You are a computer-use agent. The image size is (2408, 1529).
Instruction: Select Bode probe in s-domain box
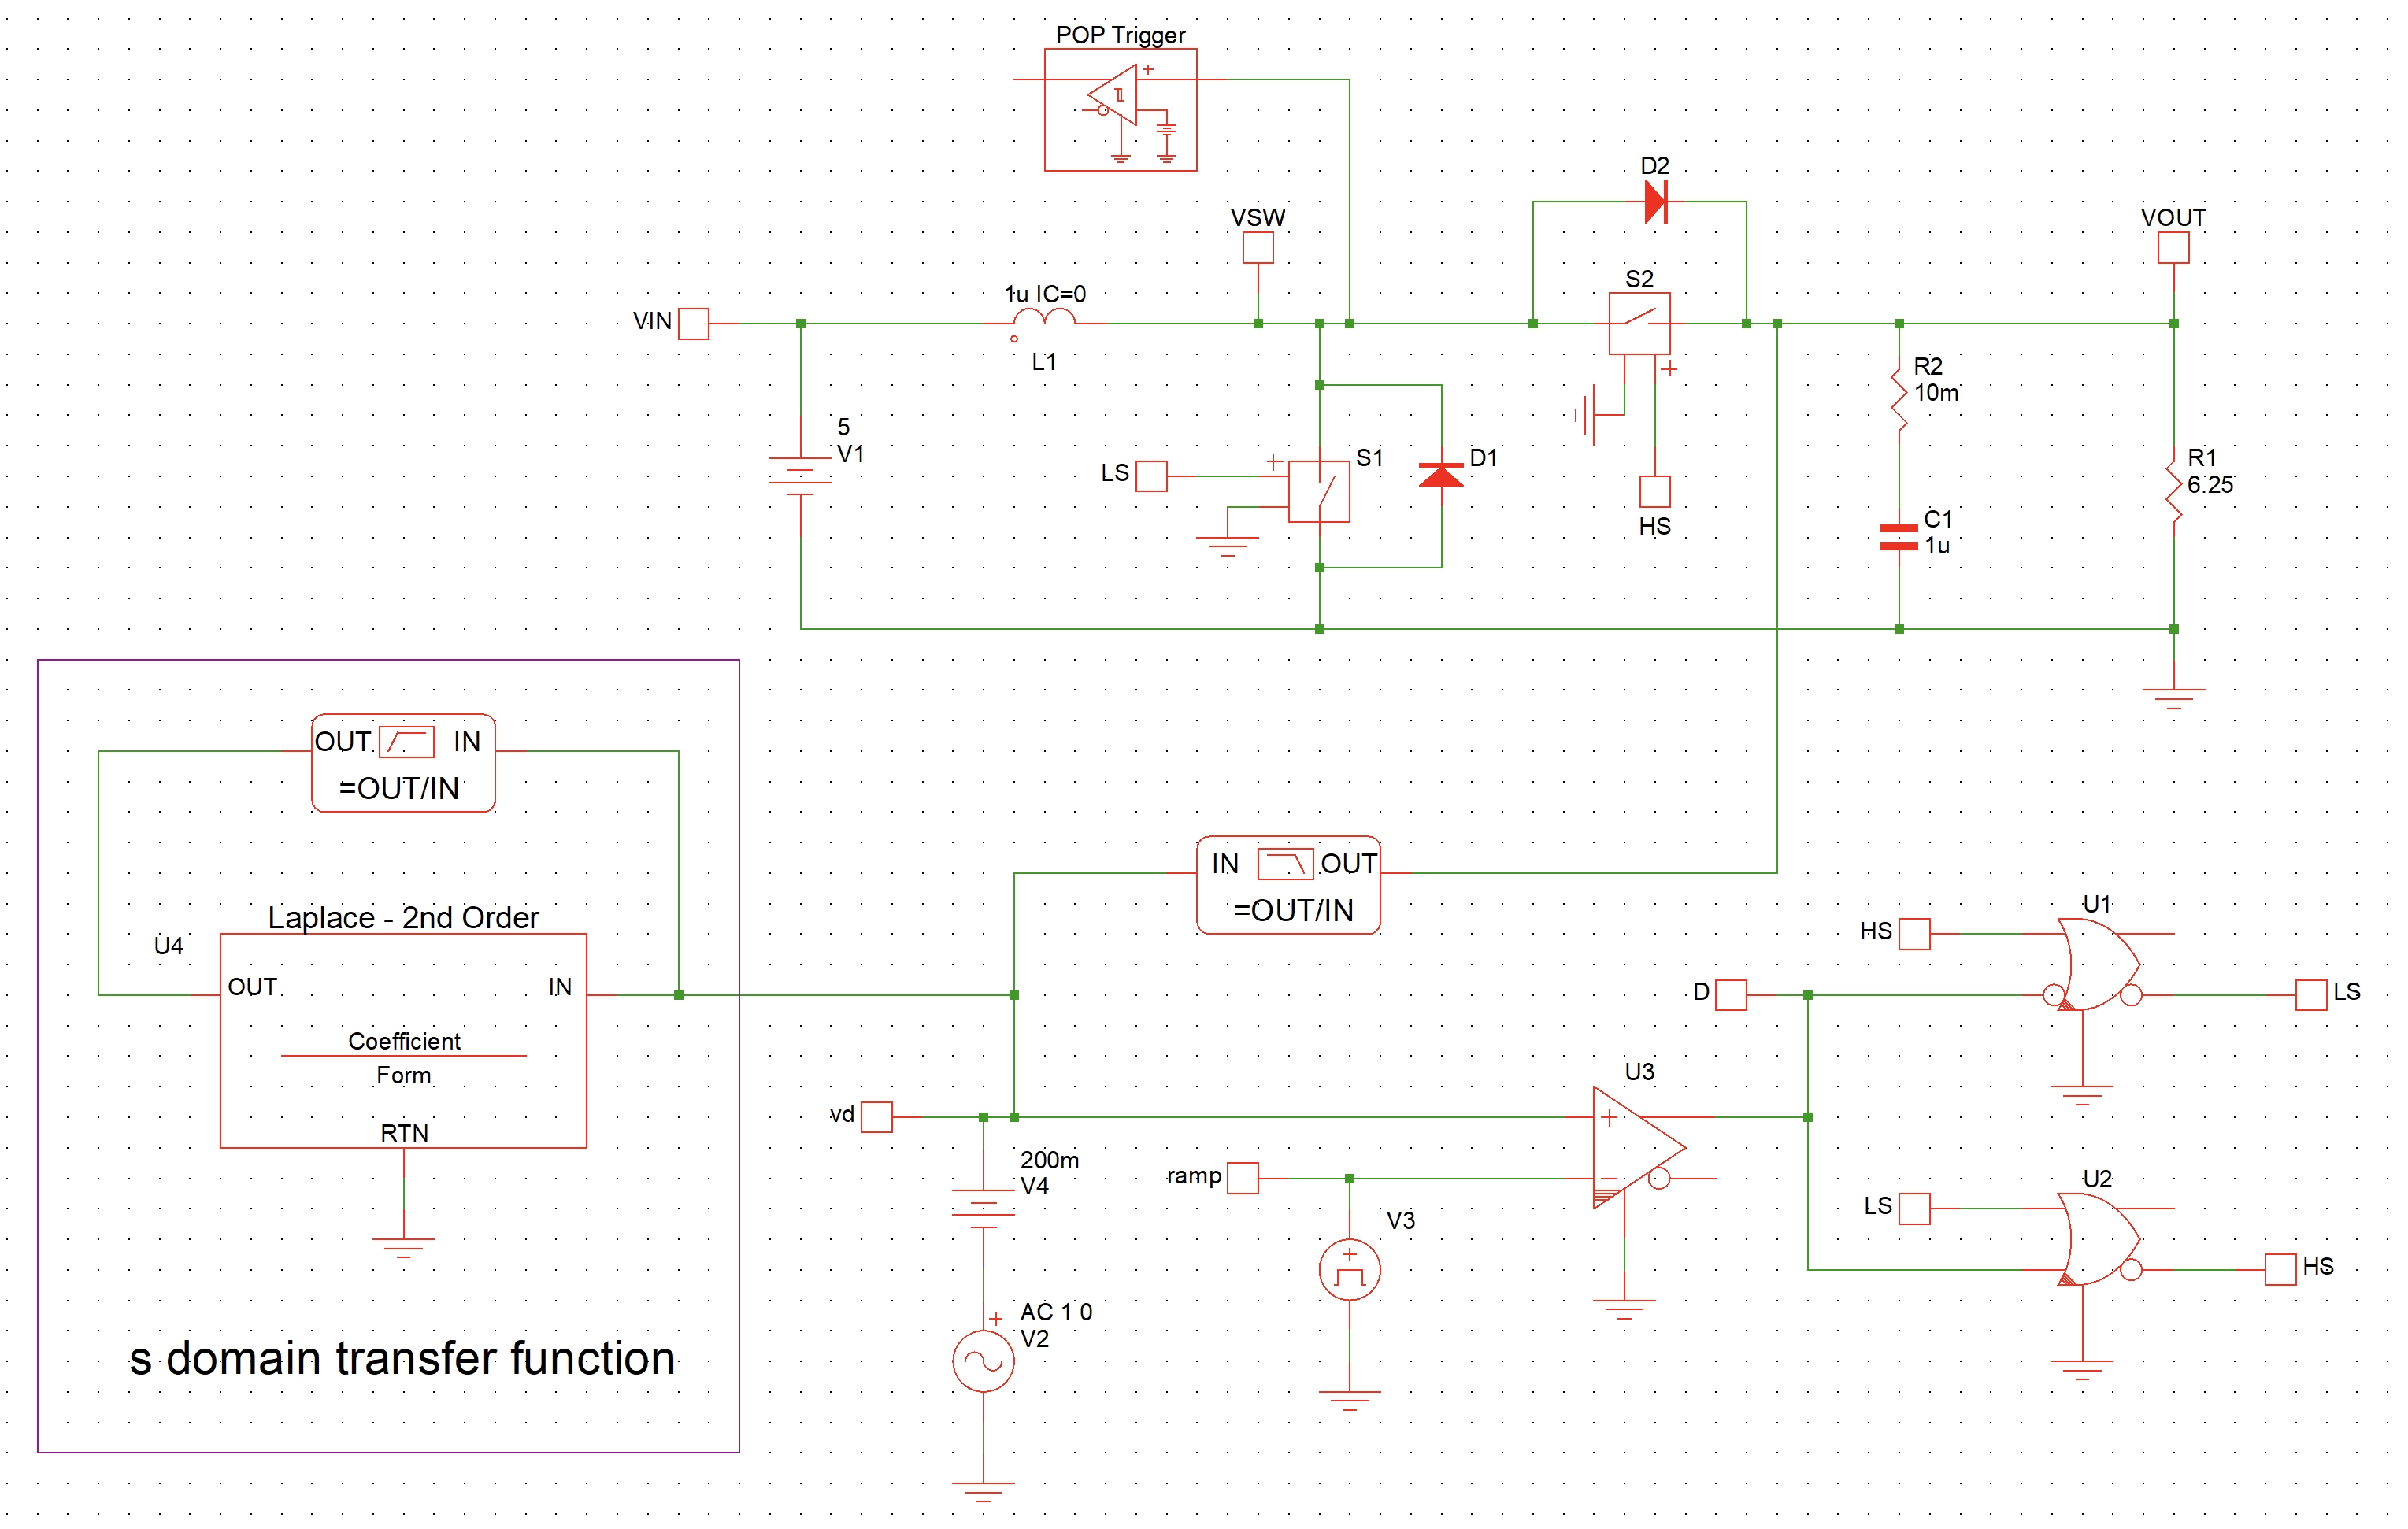pyautogui.click(x=403, y=762)
